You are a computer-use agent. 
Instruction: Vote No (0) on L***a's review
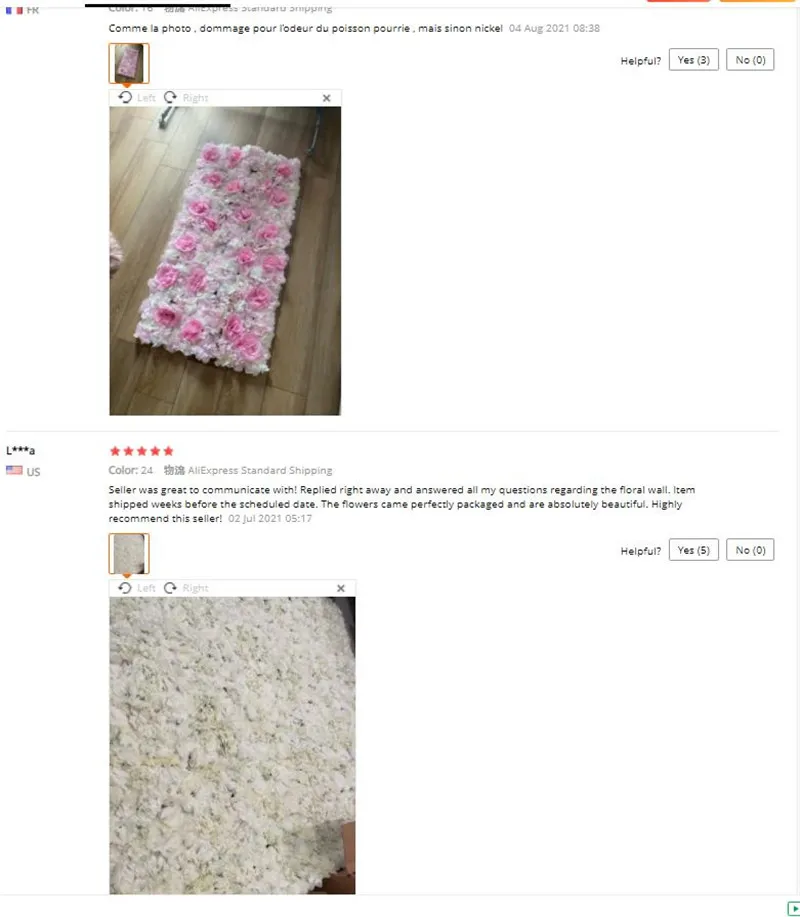point(750,550)
